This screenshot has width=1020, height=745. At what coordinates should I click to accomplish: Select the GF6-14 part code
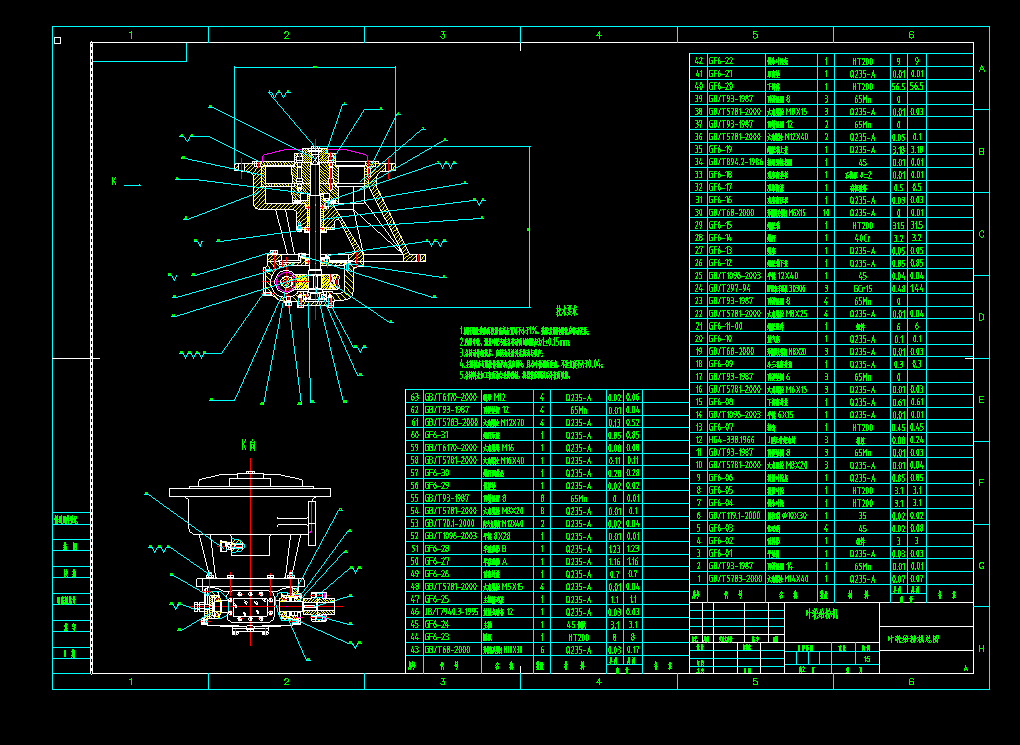(721, 238)
